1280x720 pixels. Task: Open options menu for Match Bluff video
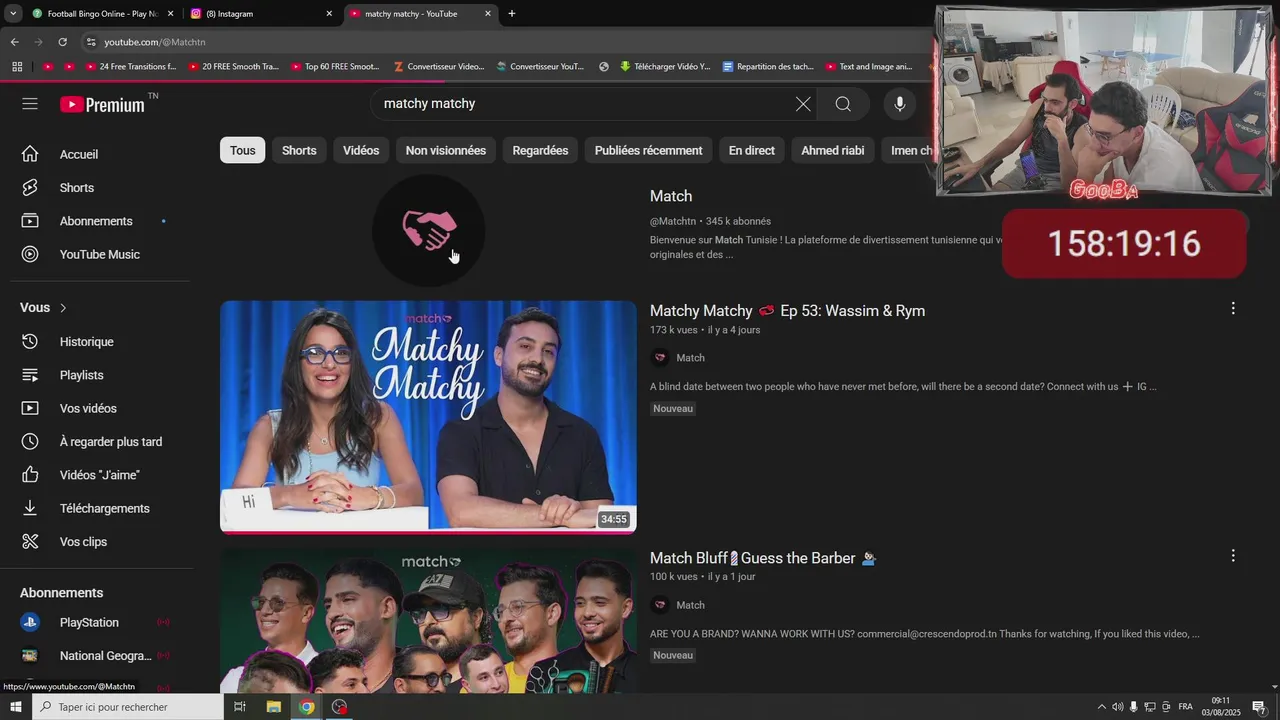1233,556
